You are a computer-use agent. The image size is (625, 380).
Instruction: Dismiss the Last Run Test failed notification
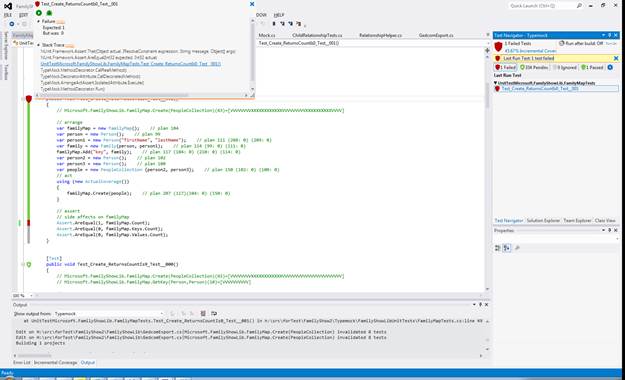click(x=616, y=58)
